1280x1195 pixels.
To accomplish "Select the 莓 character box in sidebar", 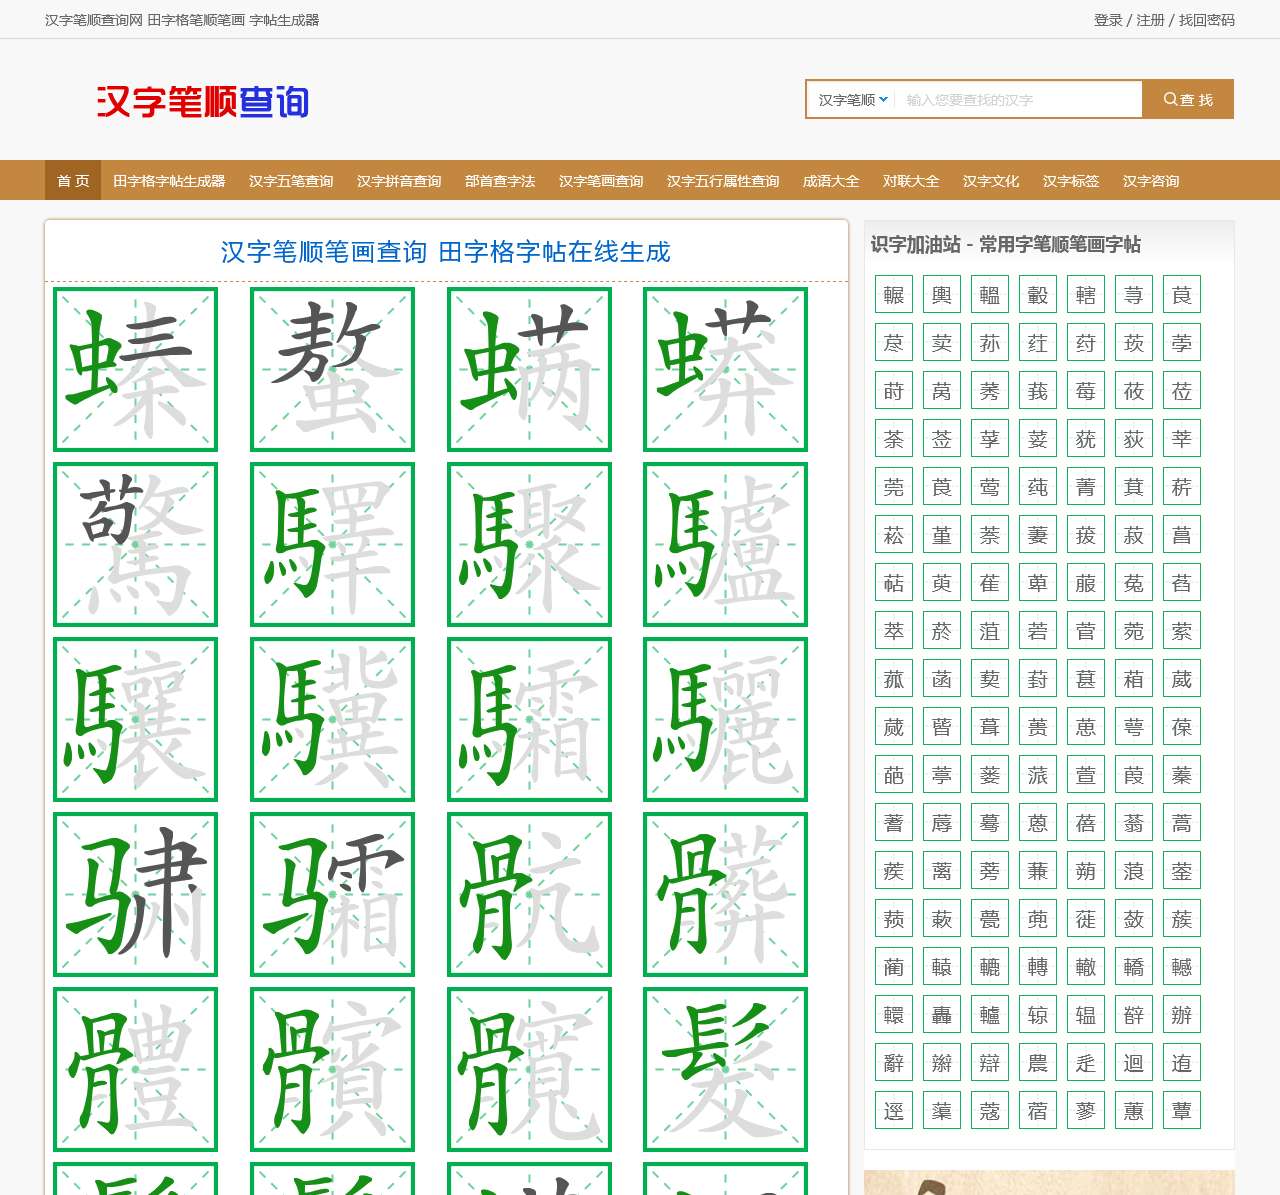I will pyautogui.click(x=1086, y=391).
